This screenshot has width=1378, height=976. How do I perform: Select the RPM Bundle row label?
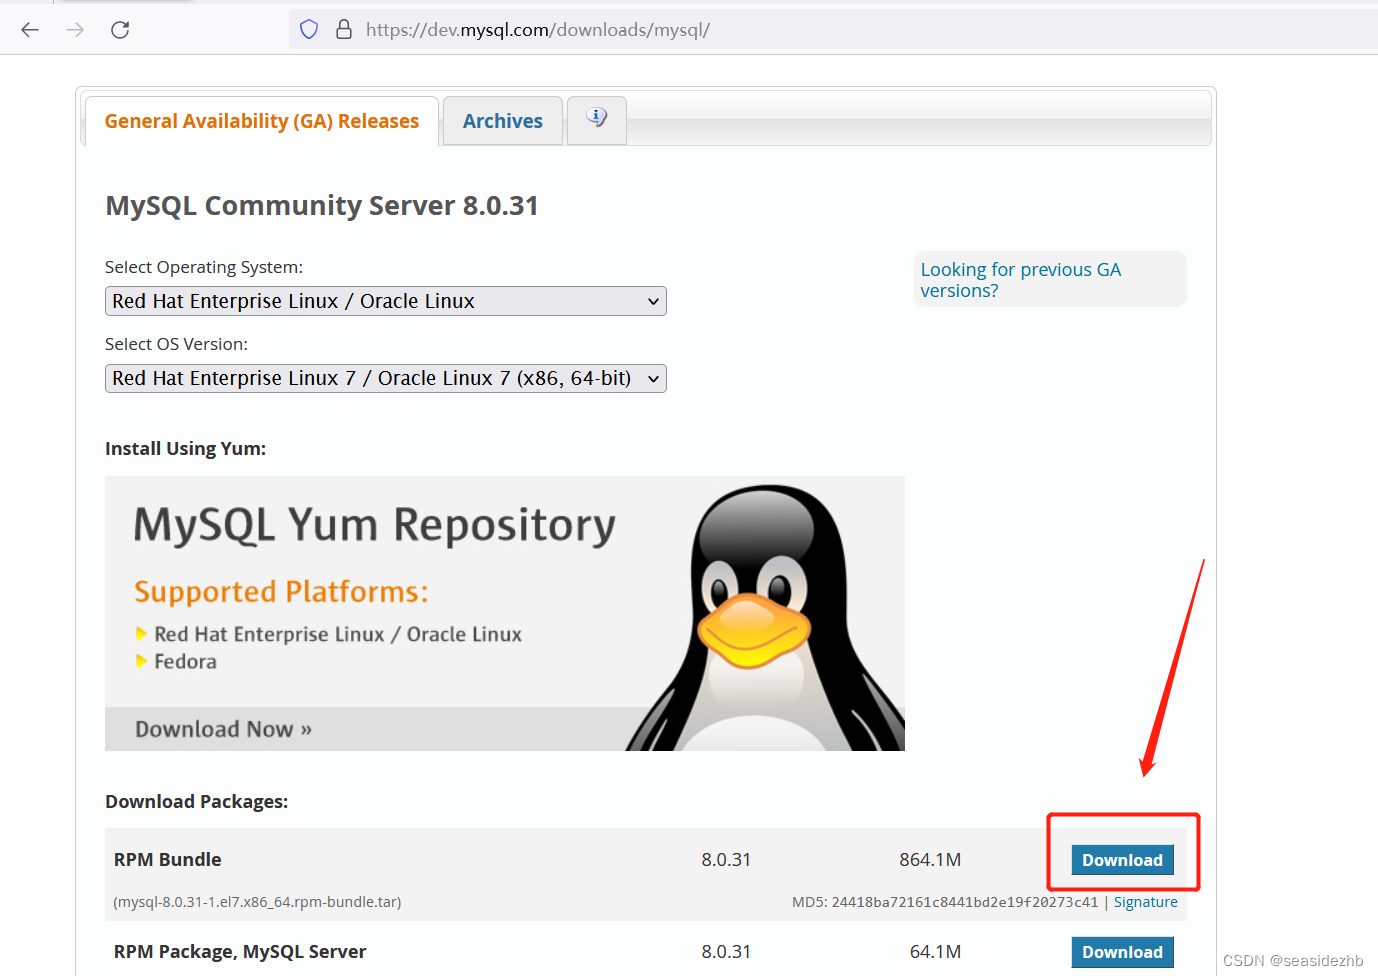[168, 860]
